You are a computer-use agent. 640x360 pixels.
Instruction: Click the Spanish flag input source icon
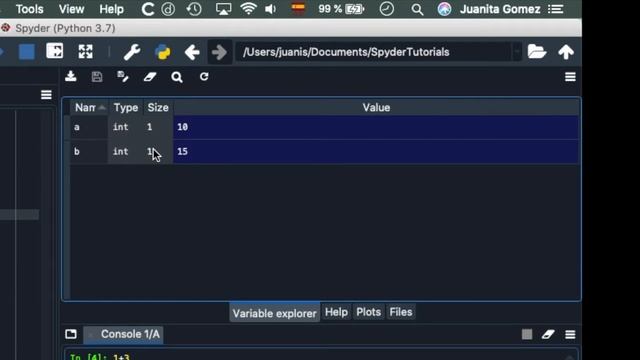pos(298,8)
